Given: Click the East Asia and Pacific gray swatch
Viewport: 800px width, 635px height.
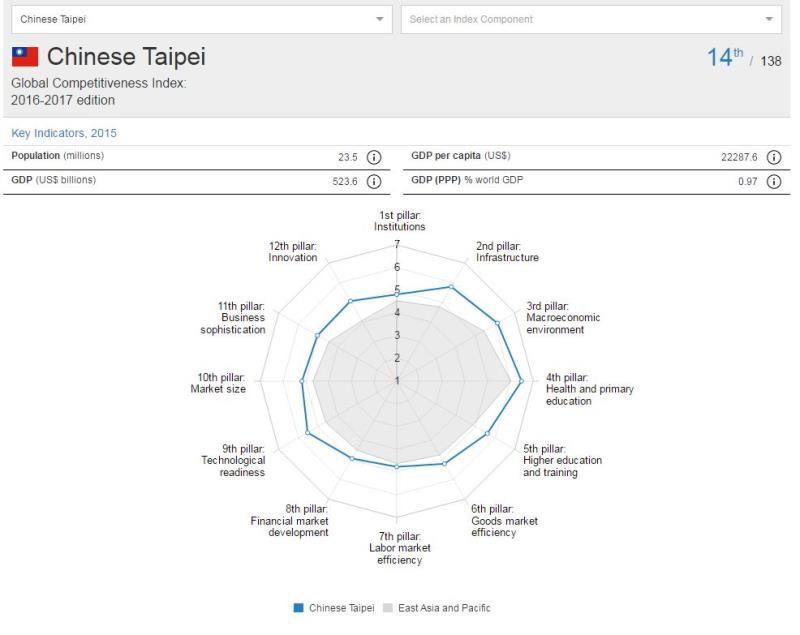Looking at the screenshot, I should point(387,608).
